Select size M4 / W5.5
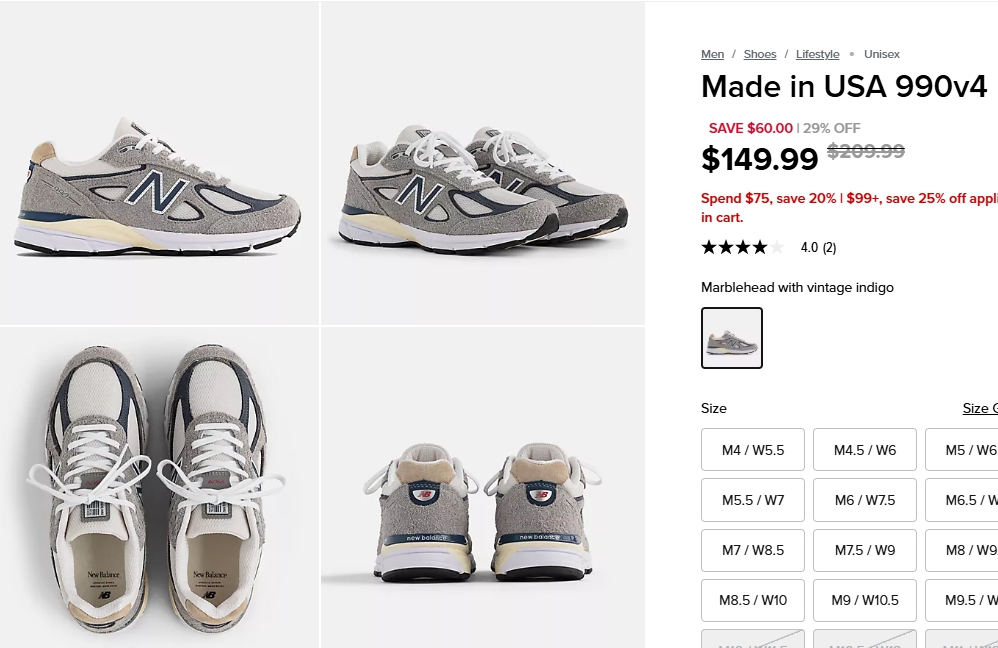This screenshot has height=648, width=998. tap(753, 450)
